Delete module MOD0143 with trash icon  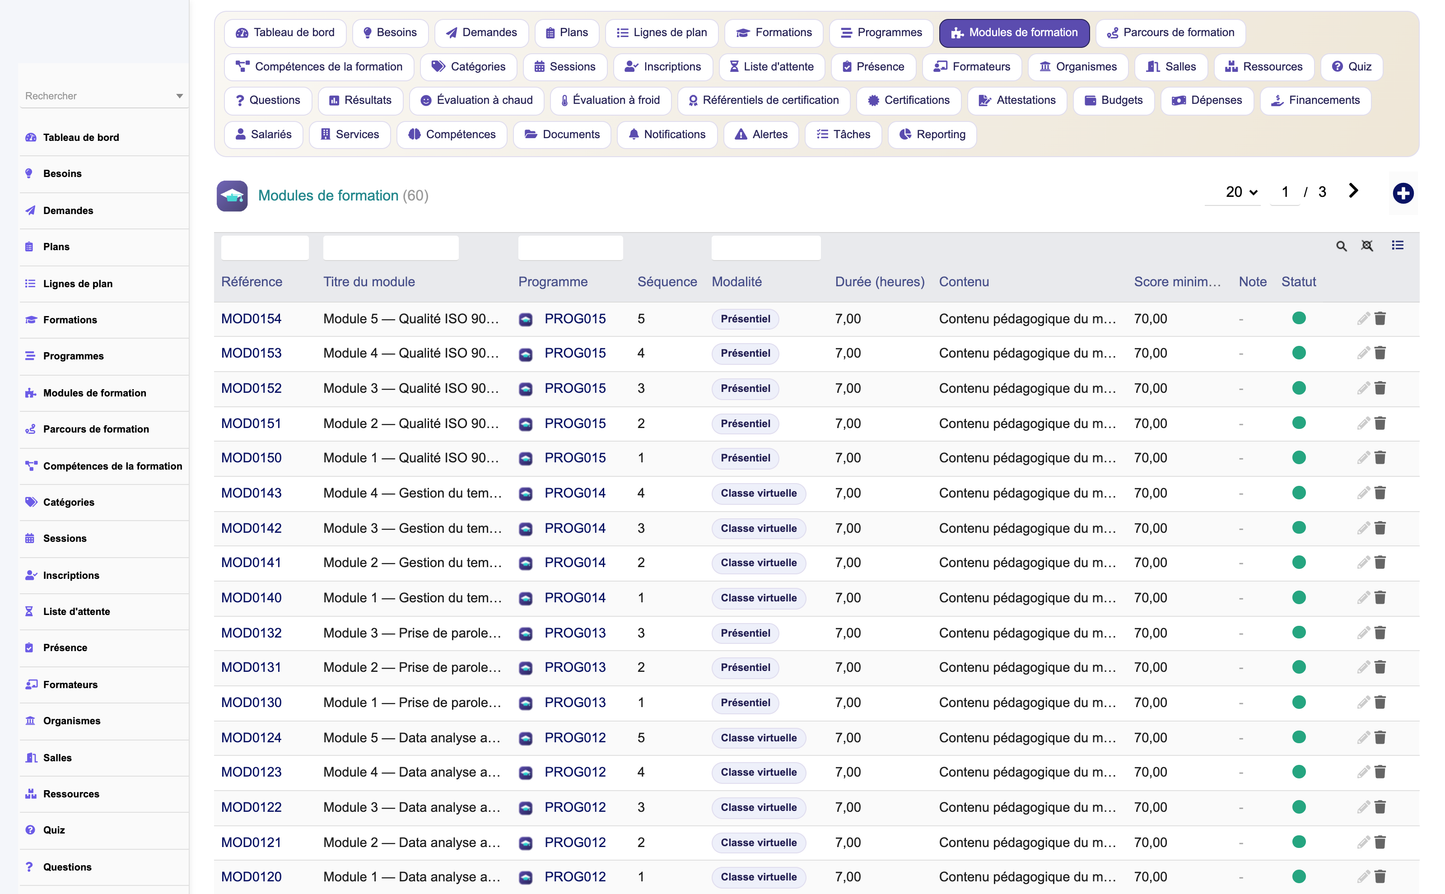coord(1380,492)
